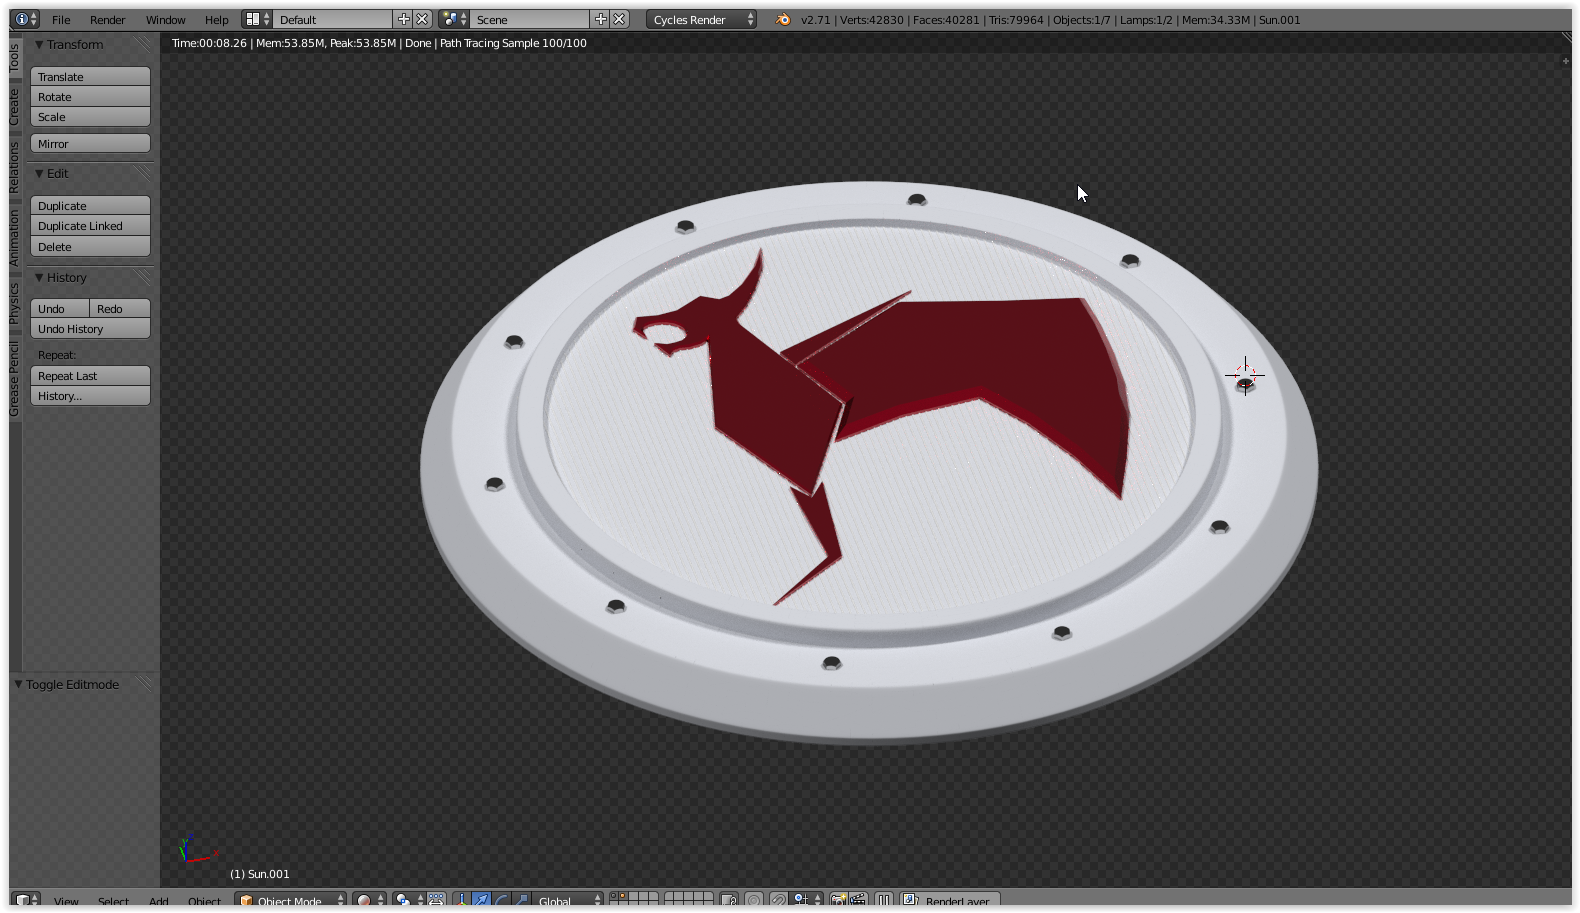The height and width of the screenshot is (913, 1580).
Task: Add a new scene with plus icon
Action: pyautogui.click(x=600, y=19)
